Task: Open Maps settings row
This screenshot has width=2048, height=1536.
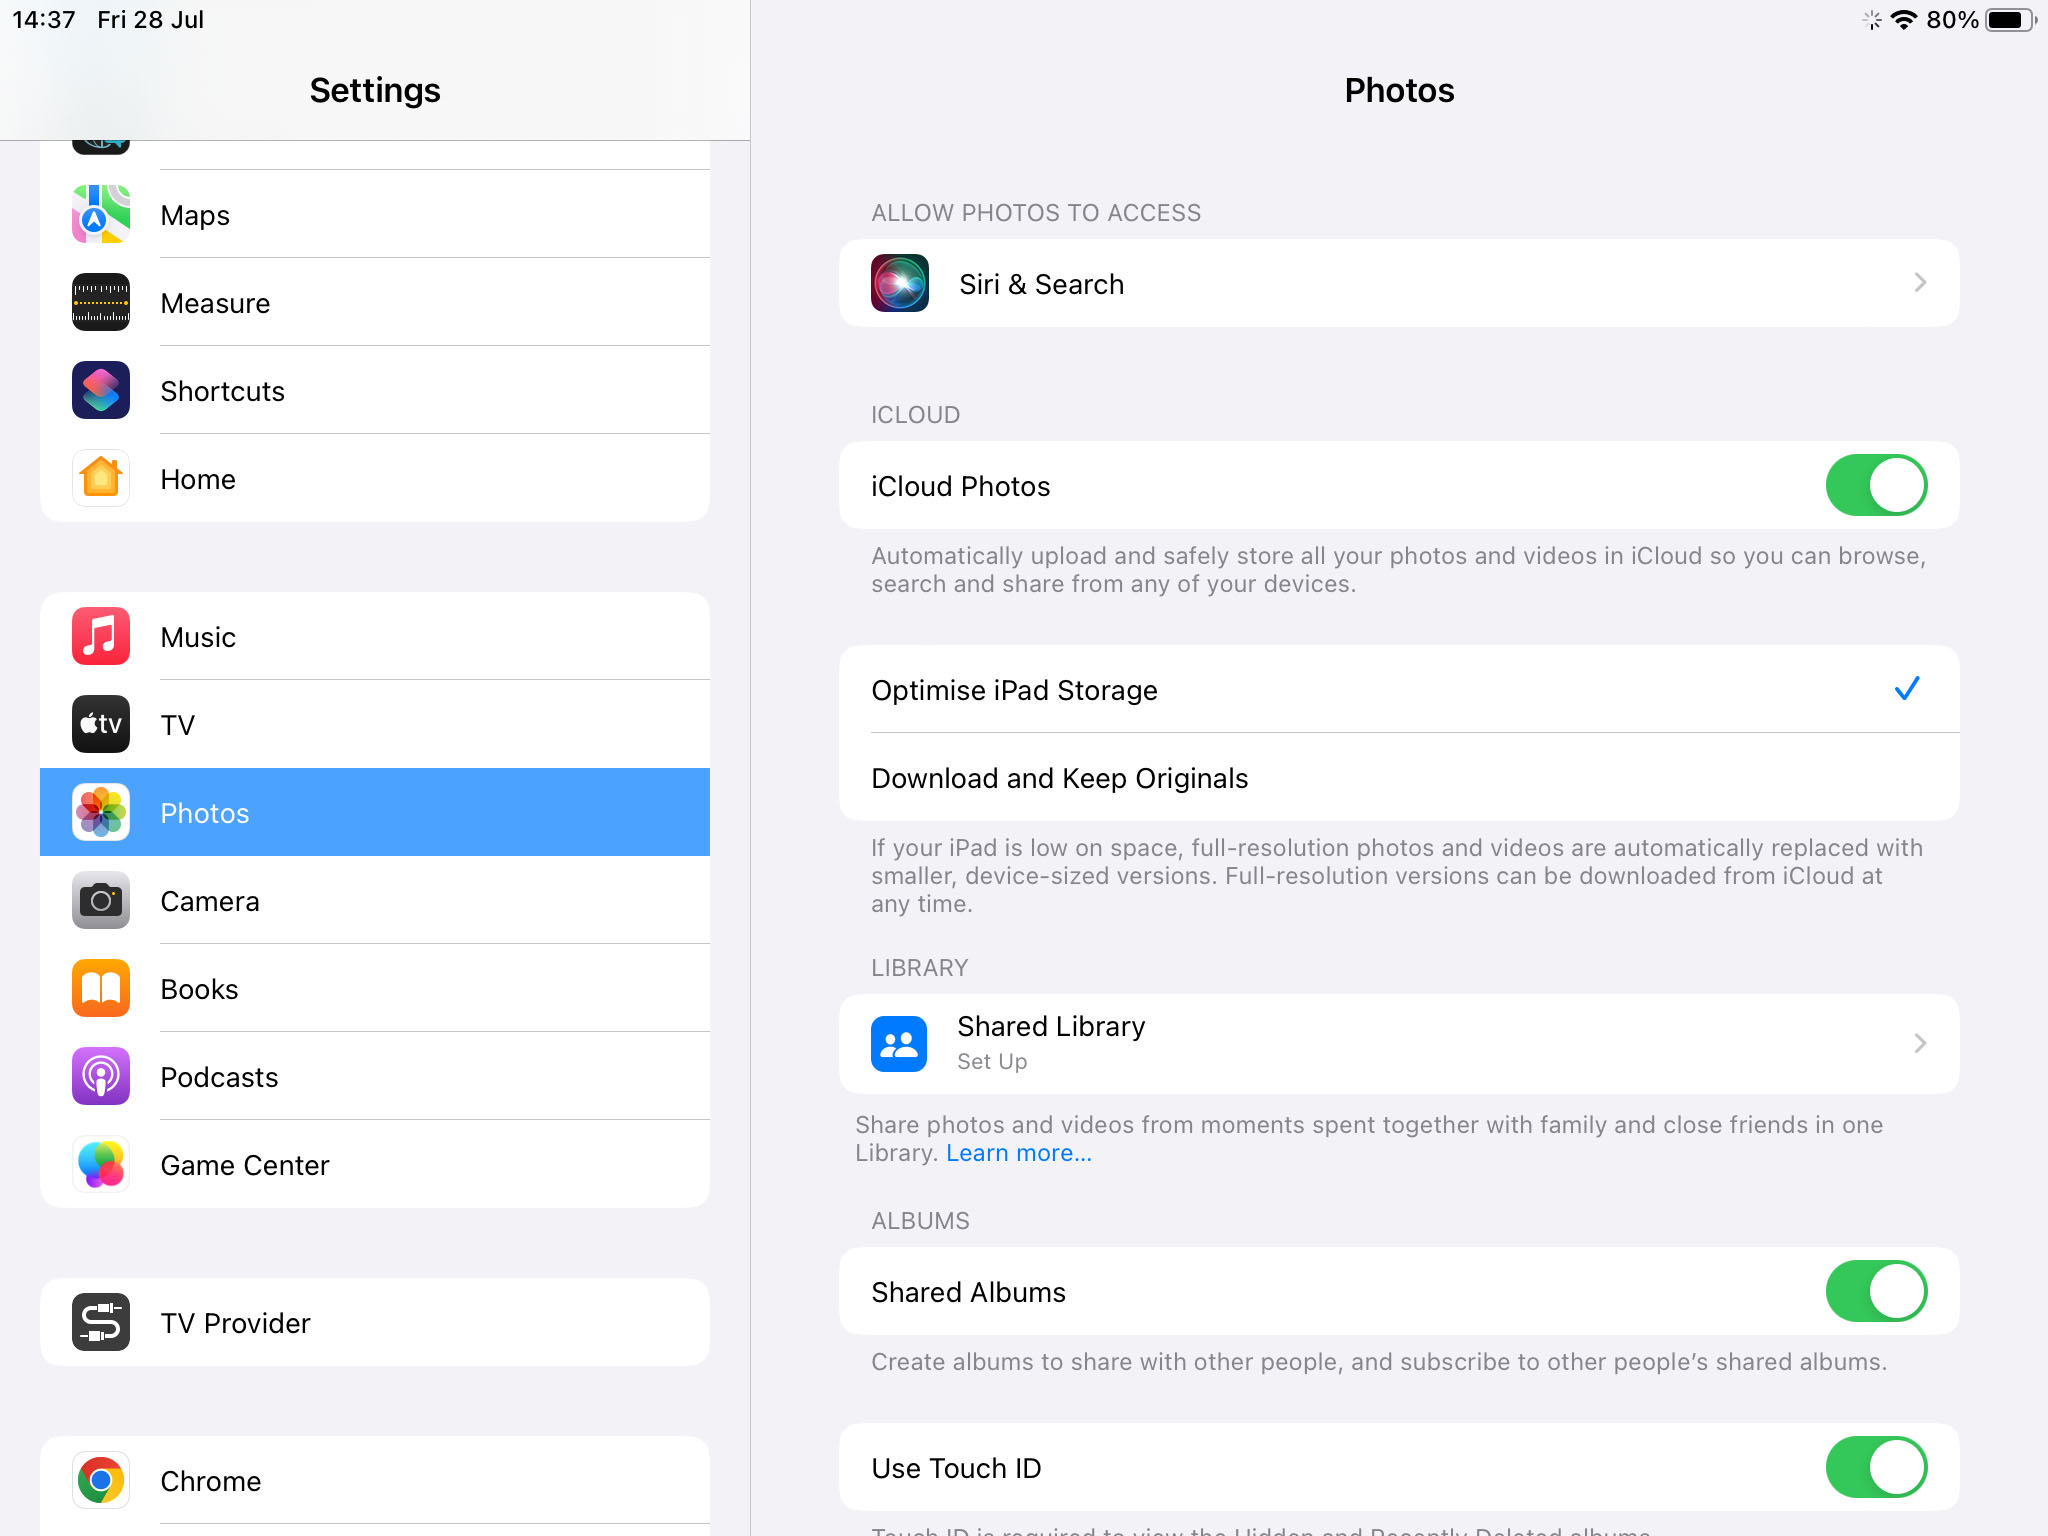Action: [375, 214]
